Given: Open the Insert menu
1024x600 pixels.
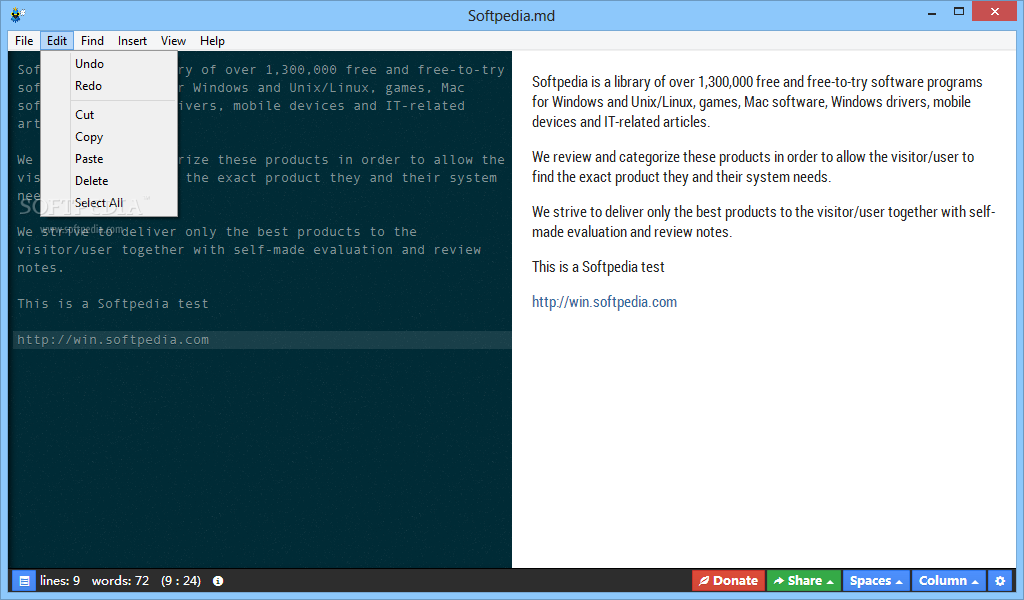Looking at the screenshot, I should coord(132,40).
